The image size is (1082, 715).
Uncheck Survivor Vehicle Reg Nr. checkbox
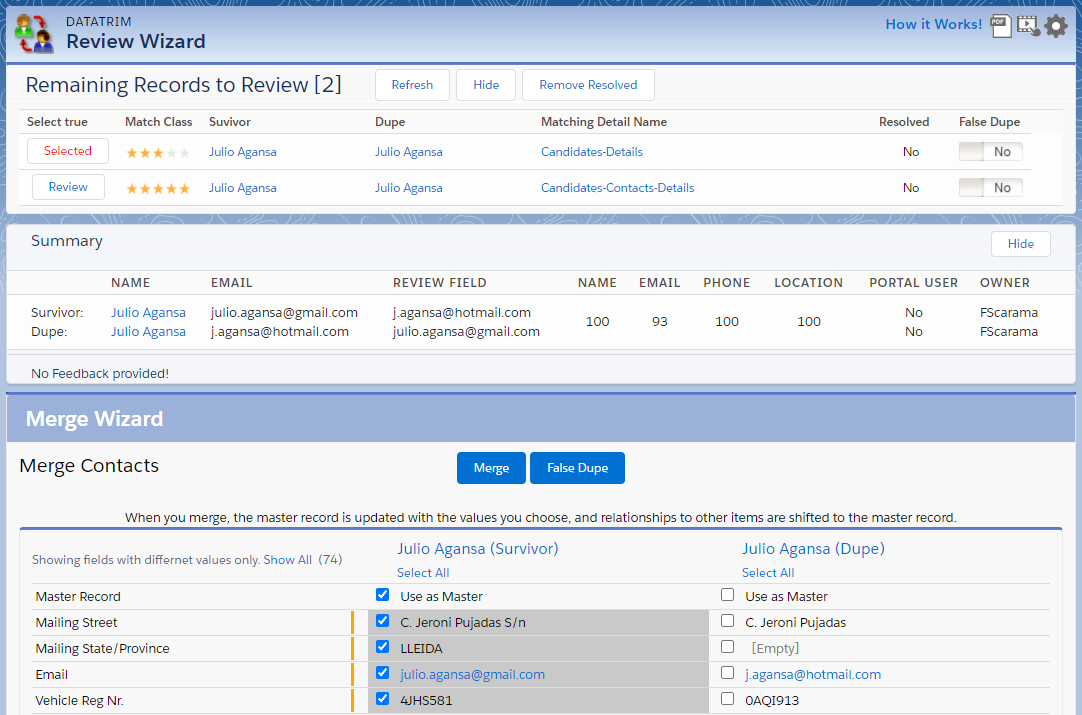(x=382, y=699)
